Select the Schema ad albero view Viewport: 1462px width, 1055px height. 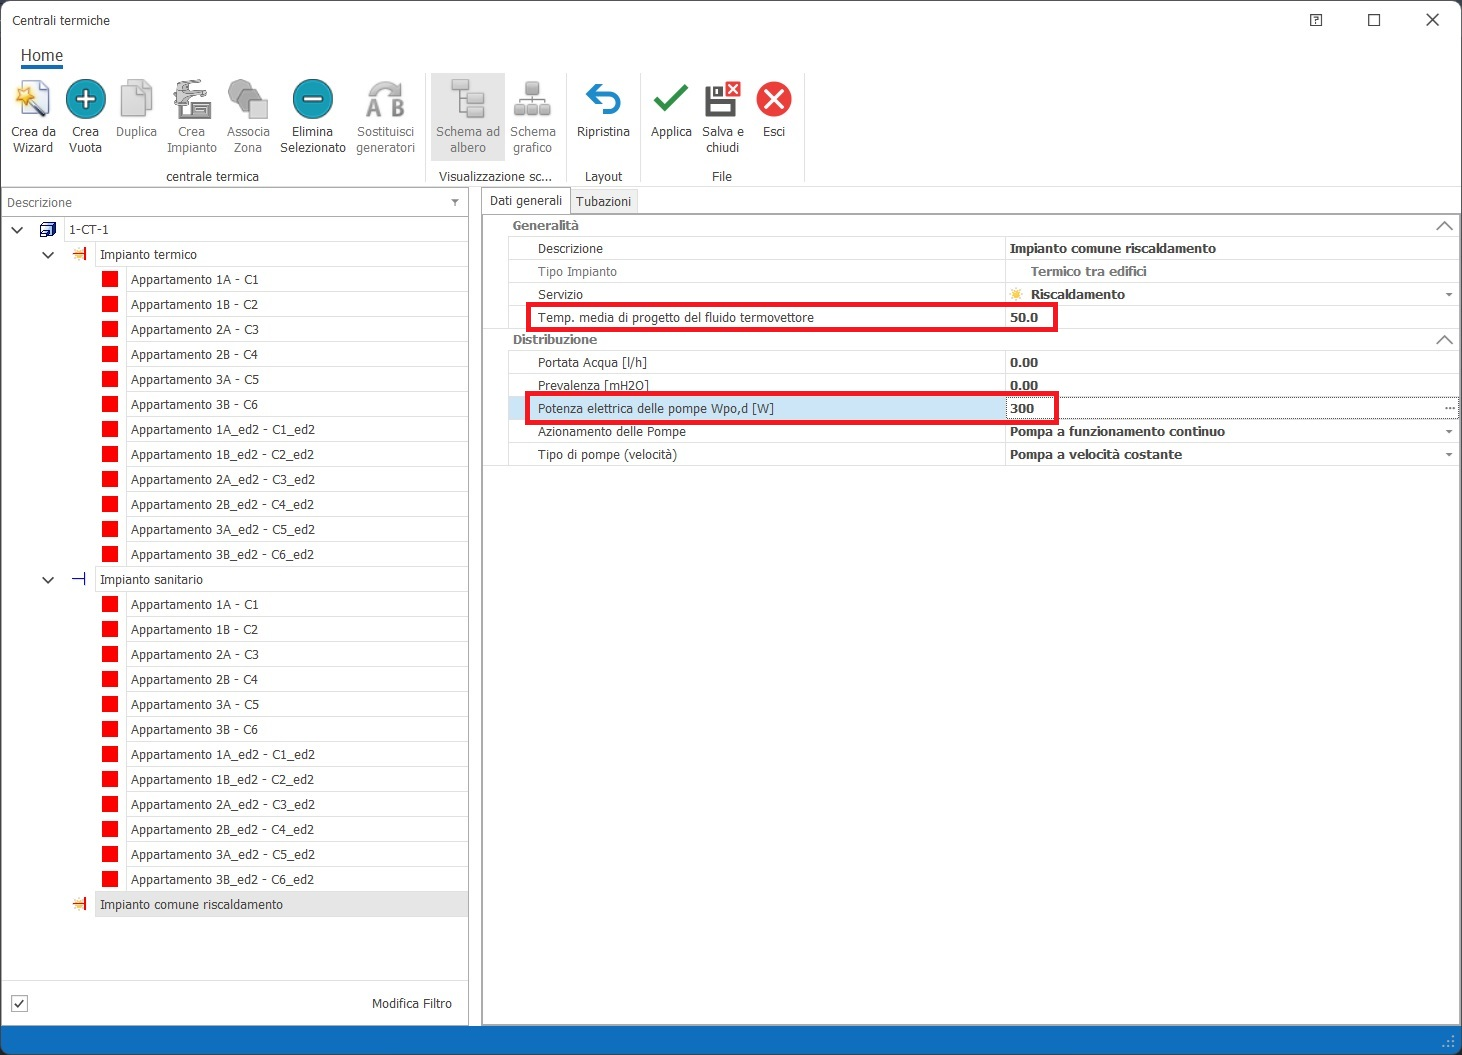pyautogui.click(x=467, y=101)
